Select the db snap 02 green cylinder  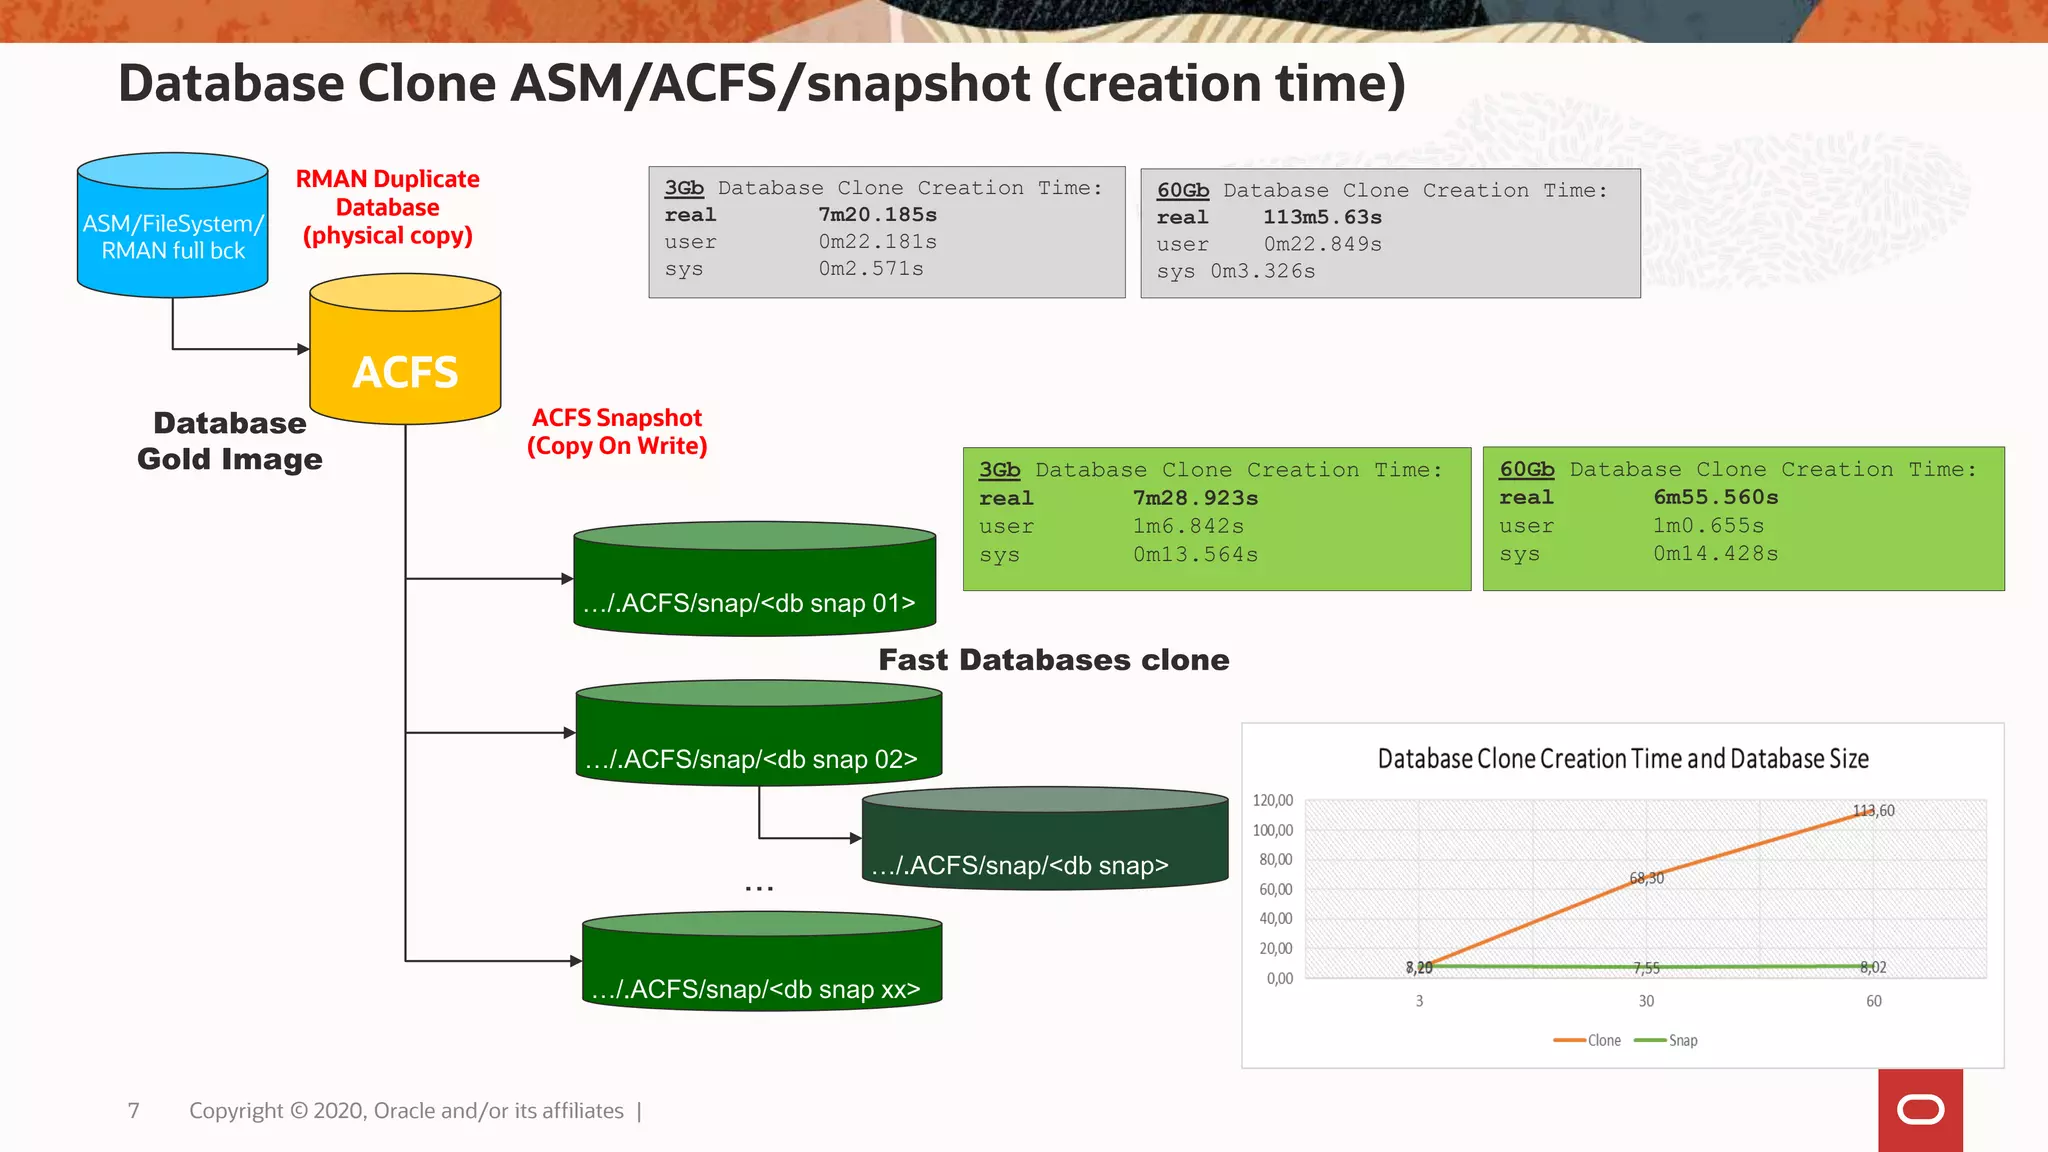click(x=759, y=733)
